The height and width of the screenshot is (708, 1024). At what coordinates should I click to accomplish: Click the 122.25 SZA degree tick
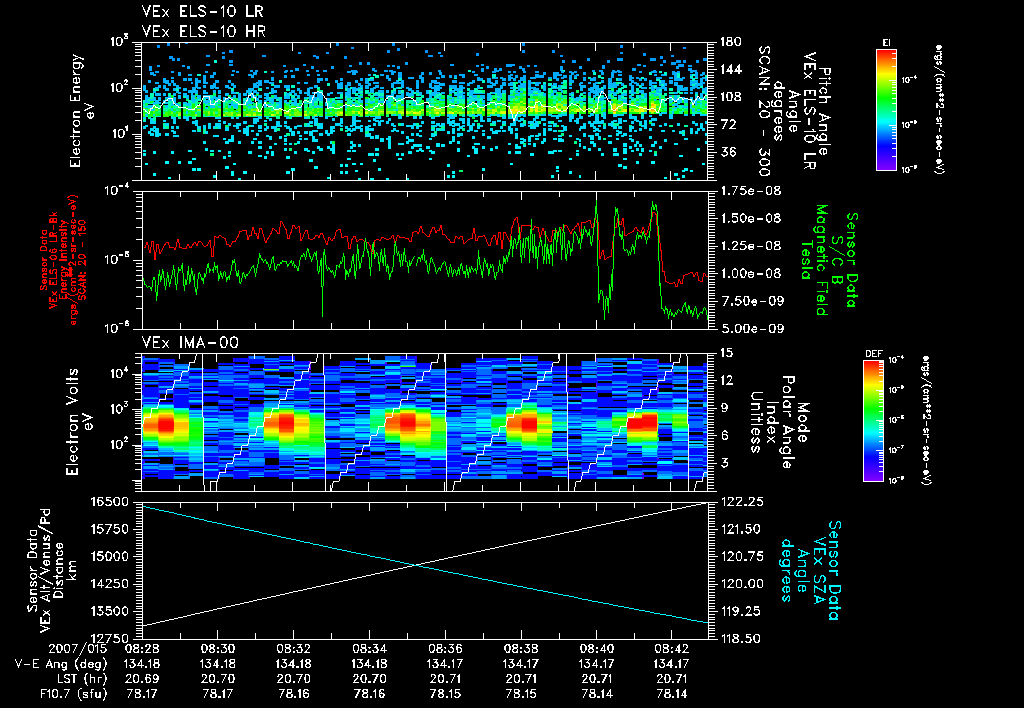740,502
